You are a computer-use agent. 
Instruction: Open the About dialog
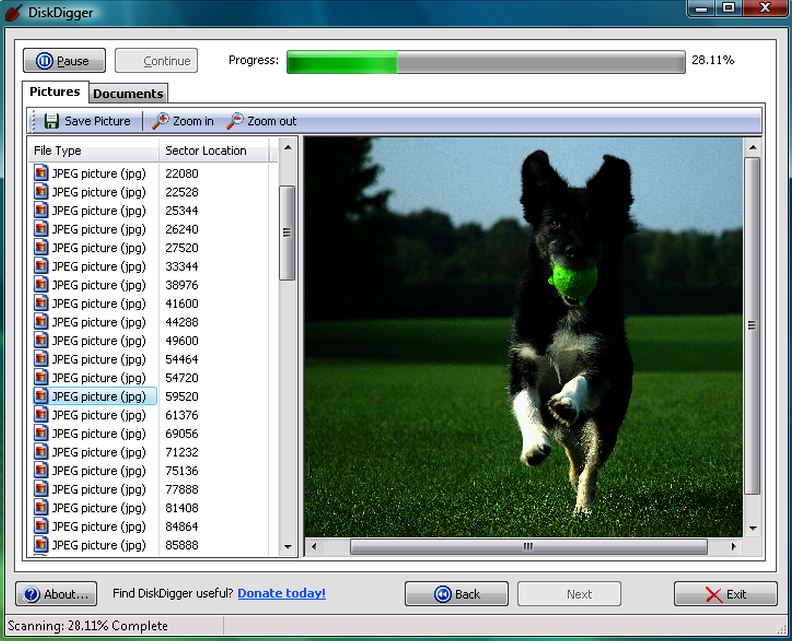56,594
